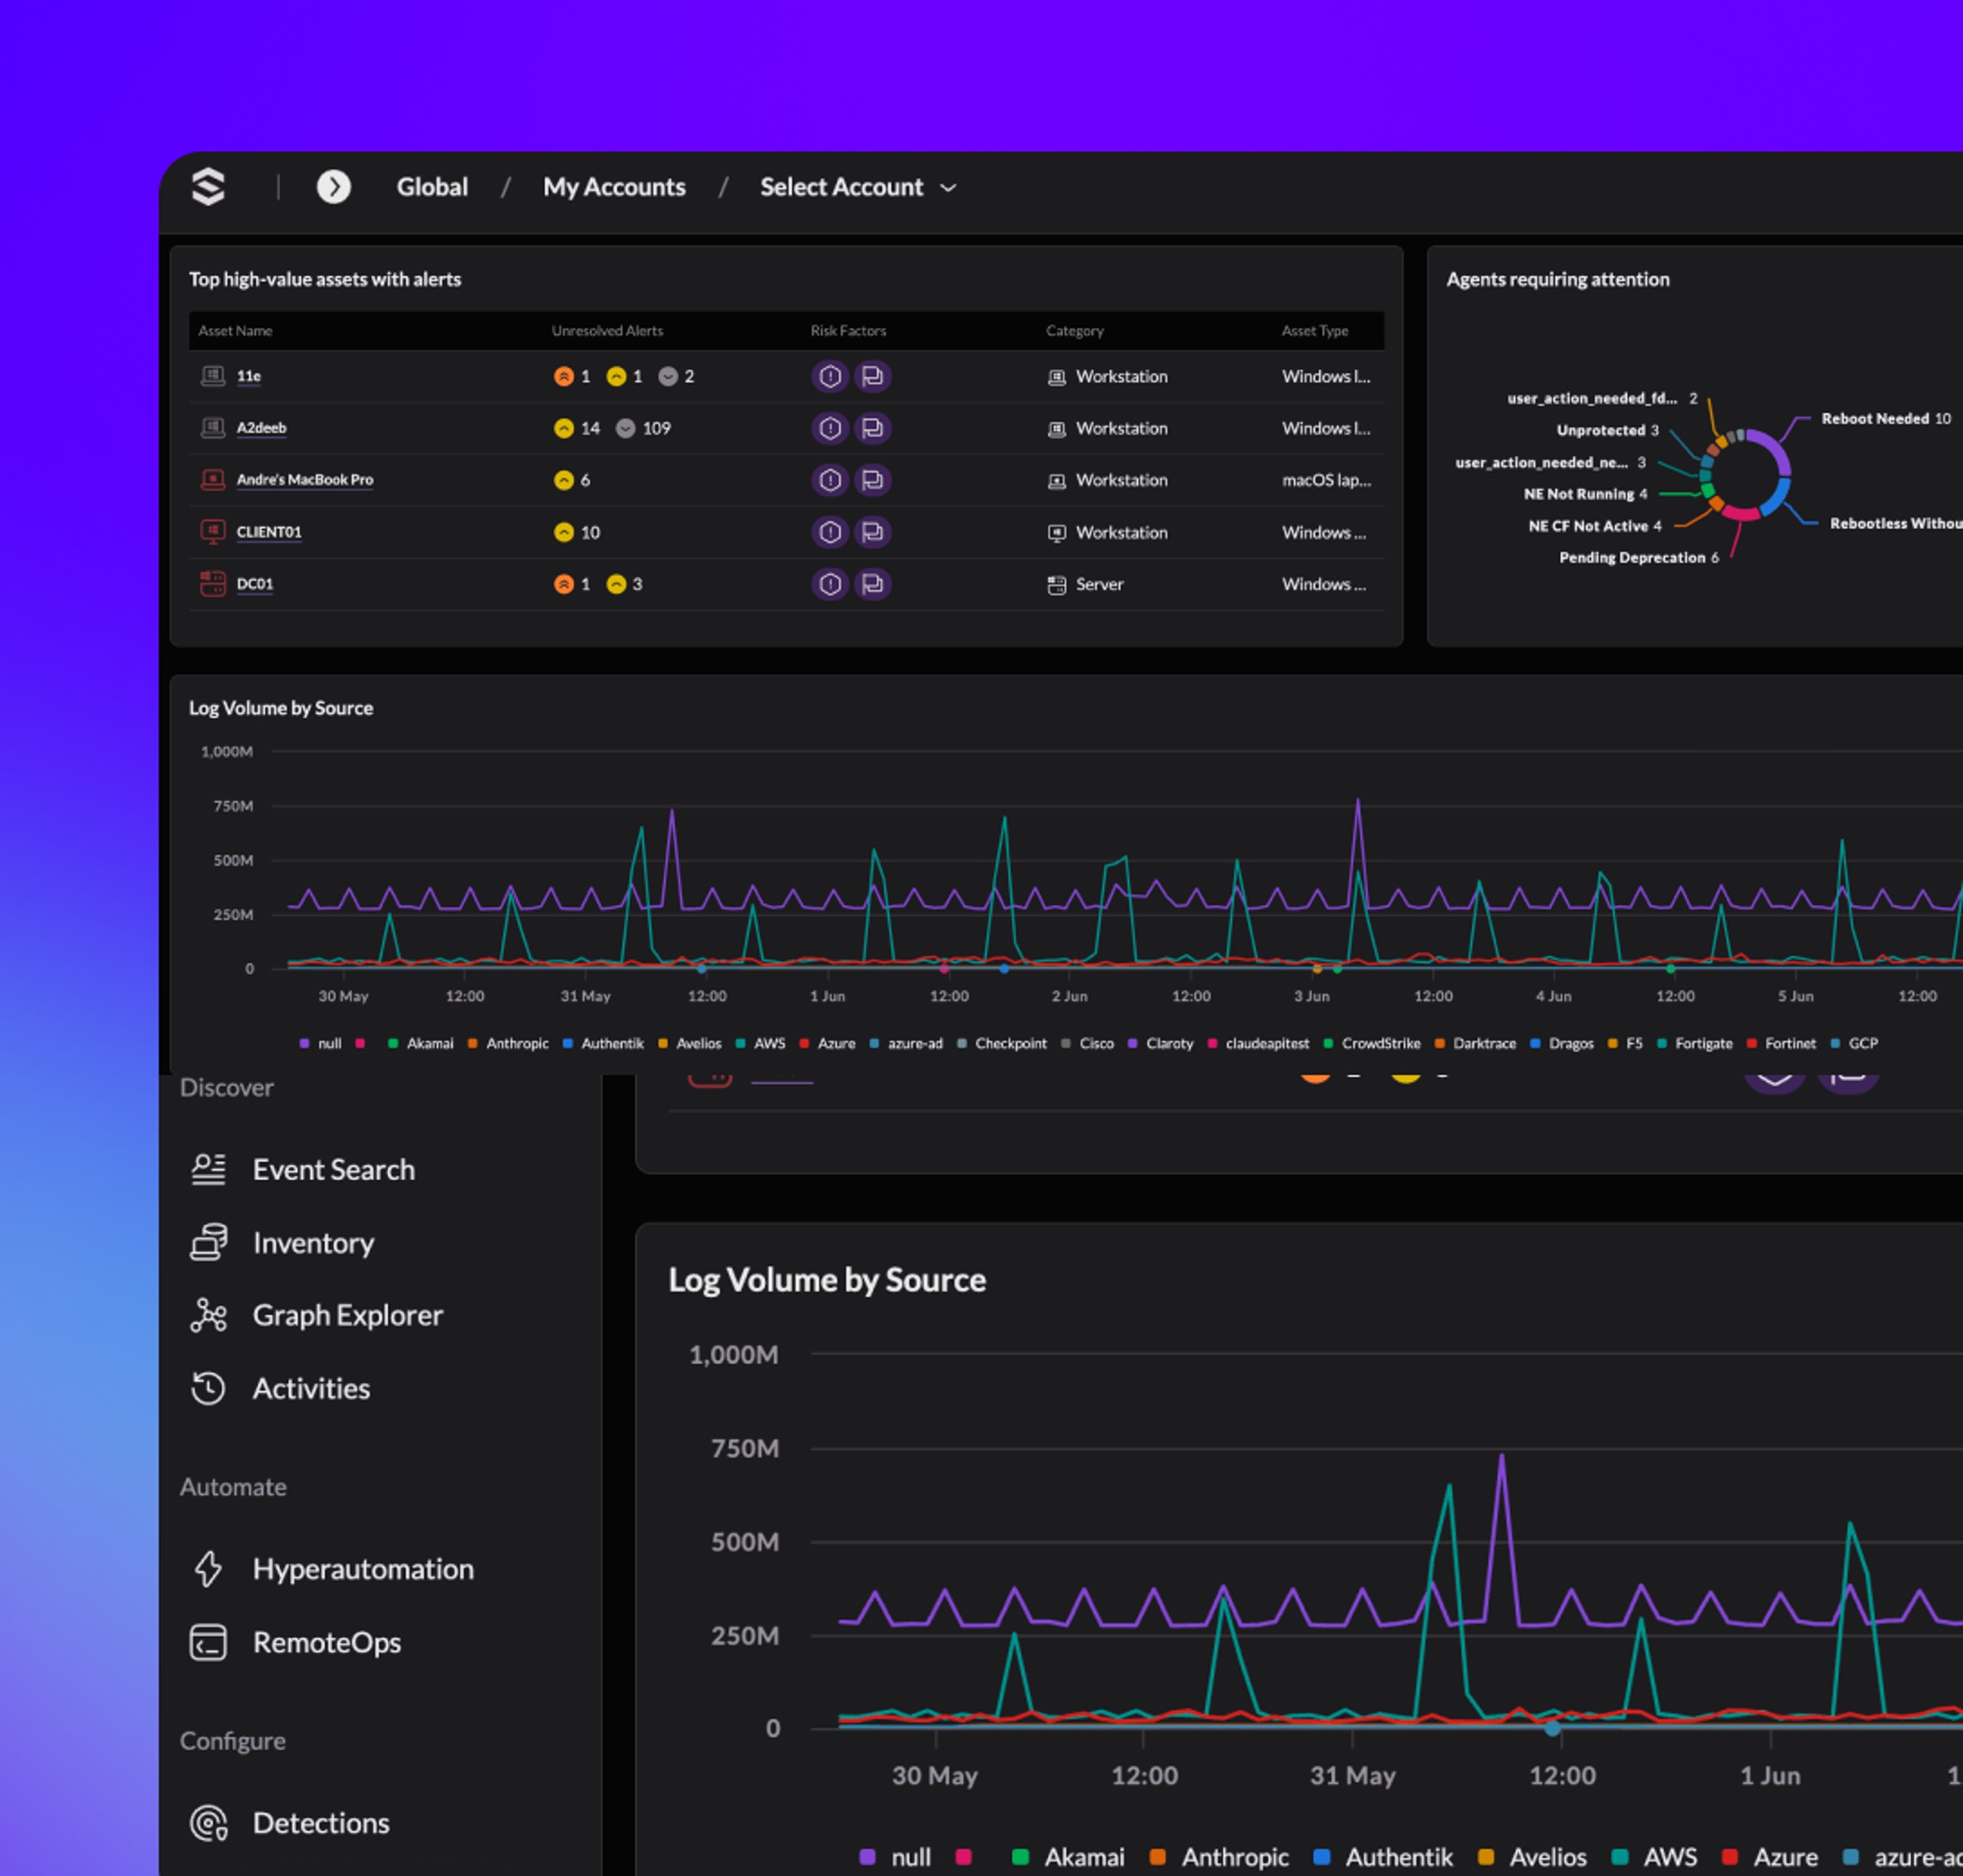Open the 11e asset link

tap(249, 376)
